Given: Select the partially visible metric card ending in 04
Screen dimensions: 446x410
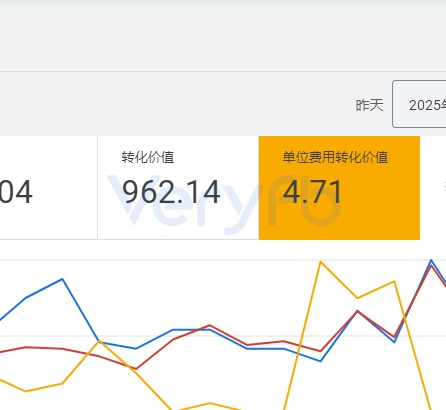Looking at the screenshot, I should tap(49, 188).
